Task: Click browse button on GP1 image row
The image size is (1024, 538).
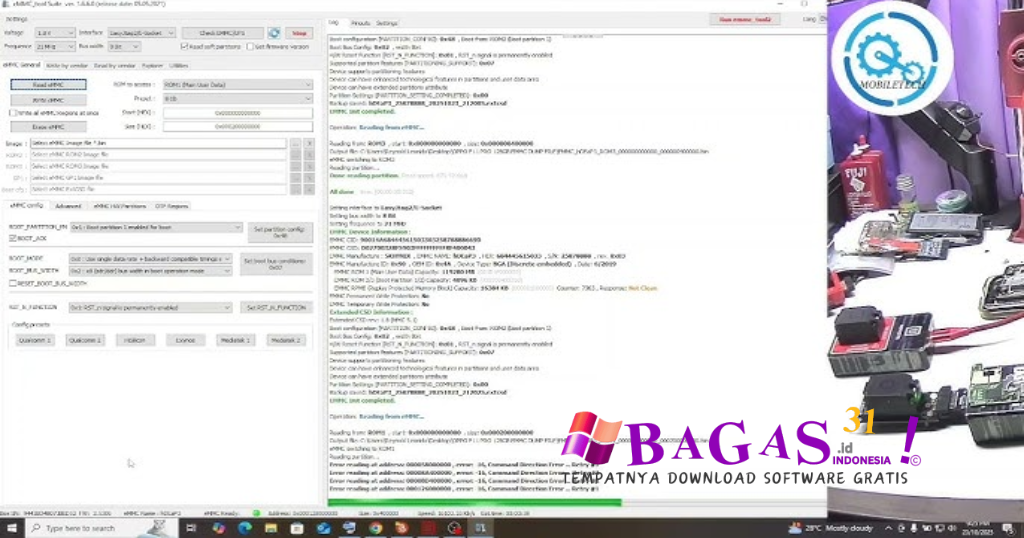Action: click(296, 178)
